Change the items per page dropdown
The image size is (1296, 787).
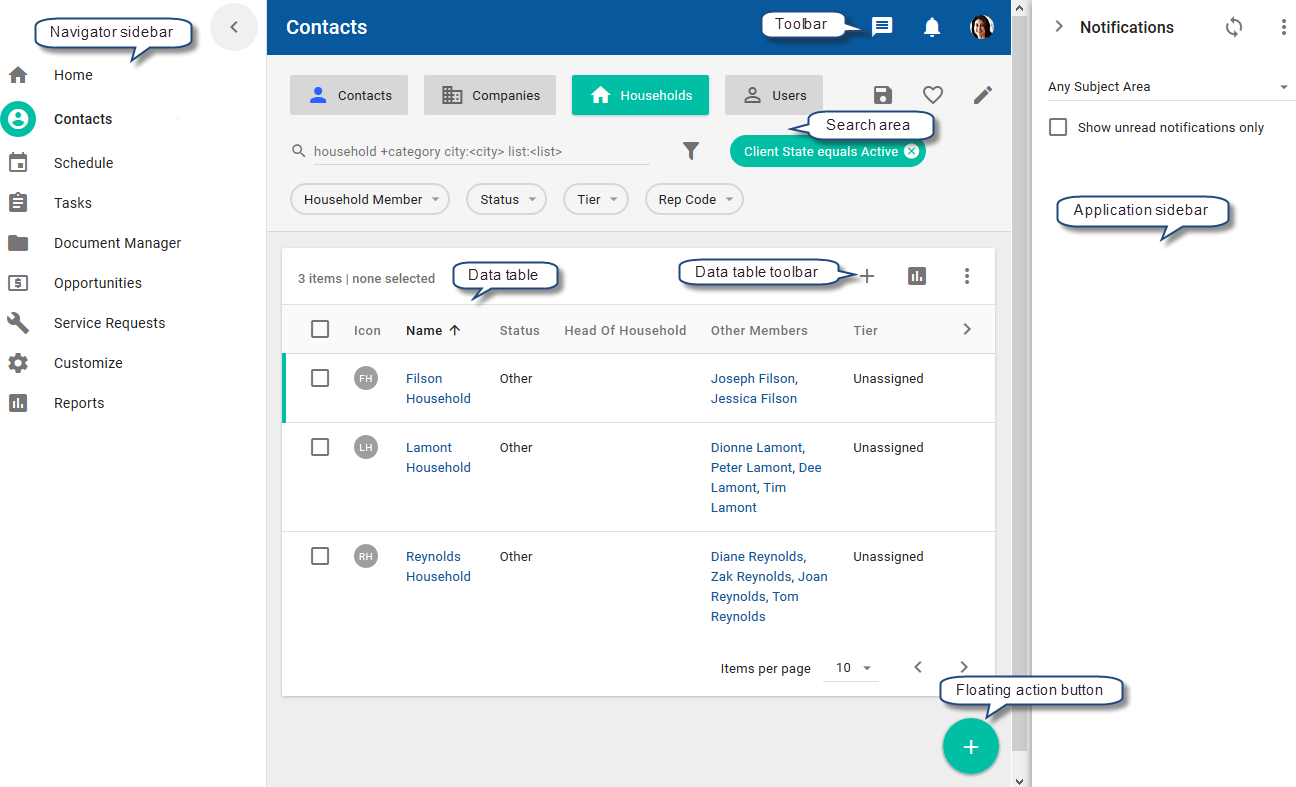(850, 667)
